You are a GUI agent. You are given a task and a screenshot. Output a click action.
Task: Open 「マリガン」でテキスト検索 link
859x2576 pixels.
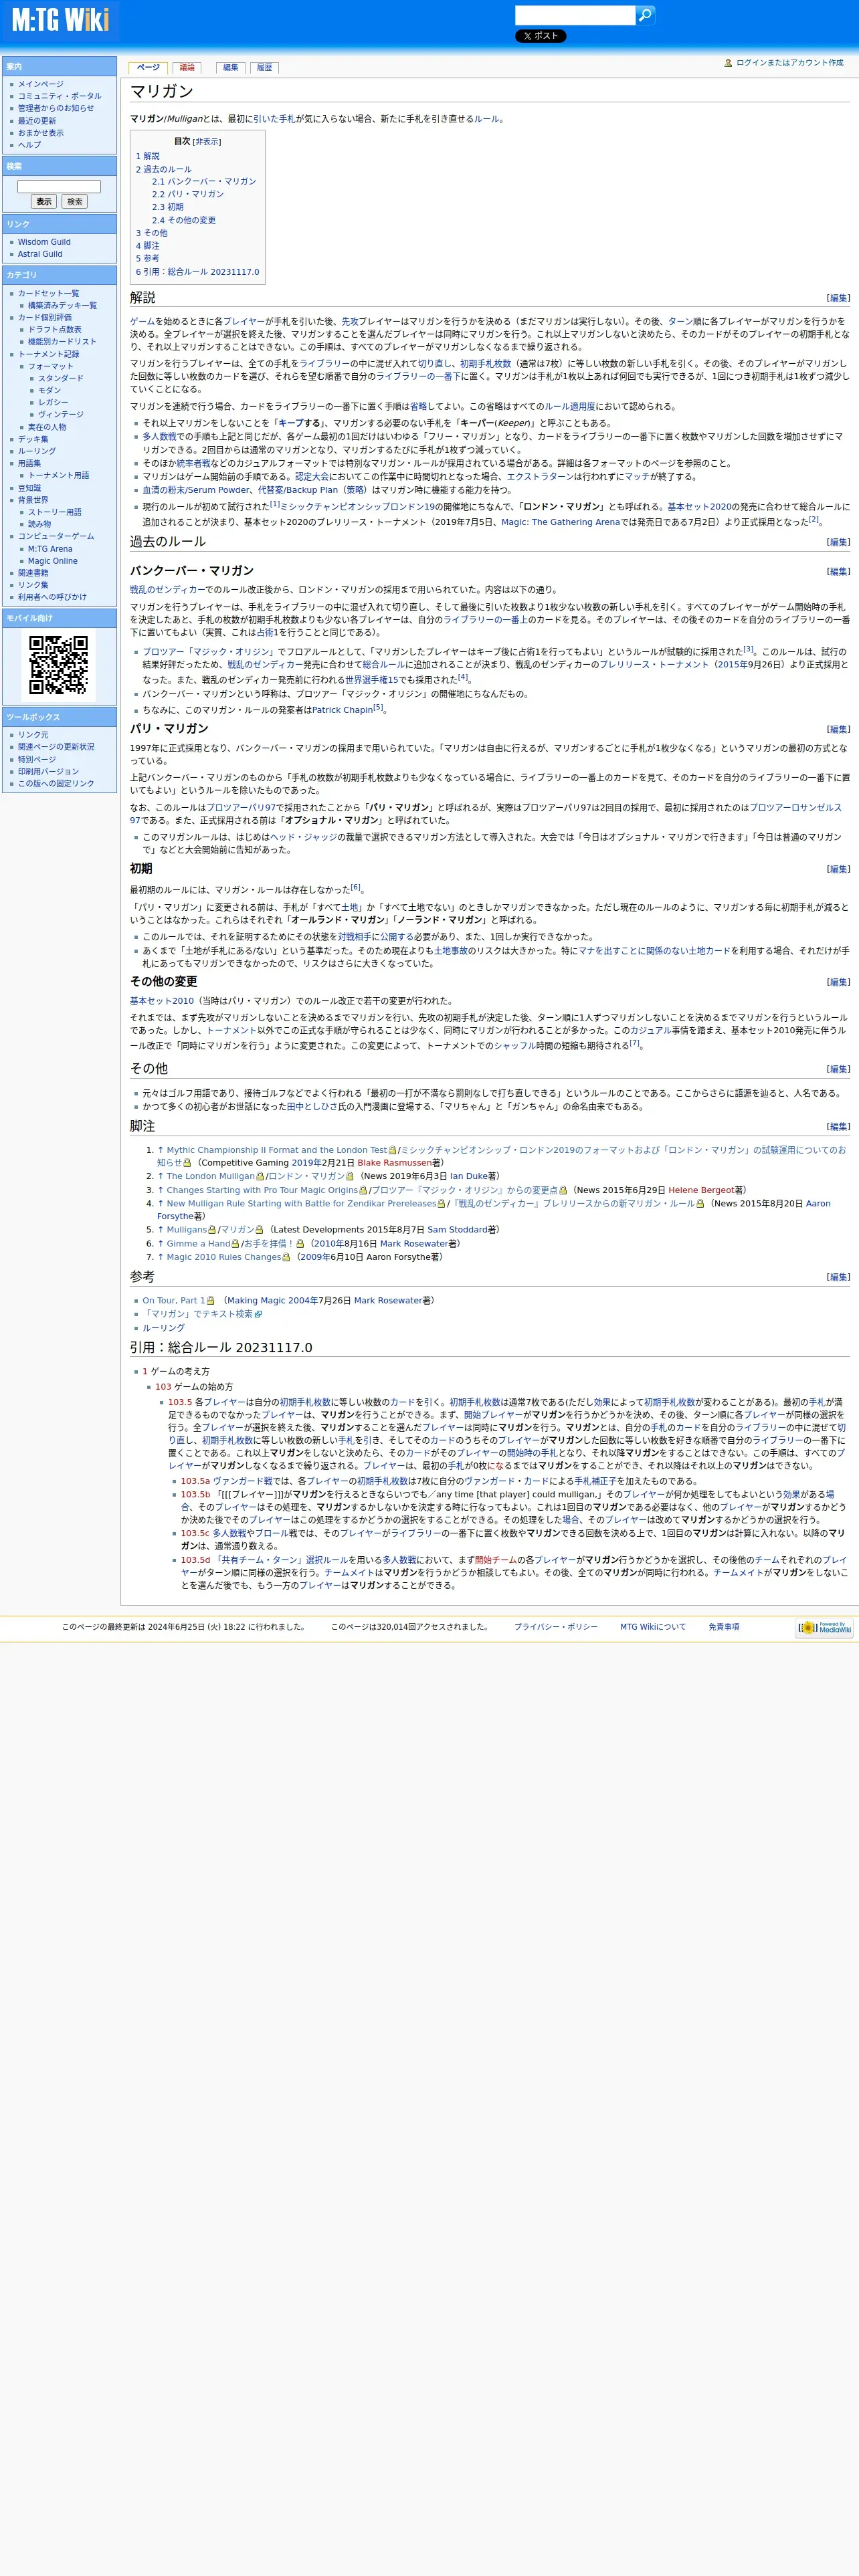point(198,1314)
